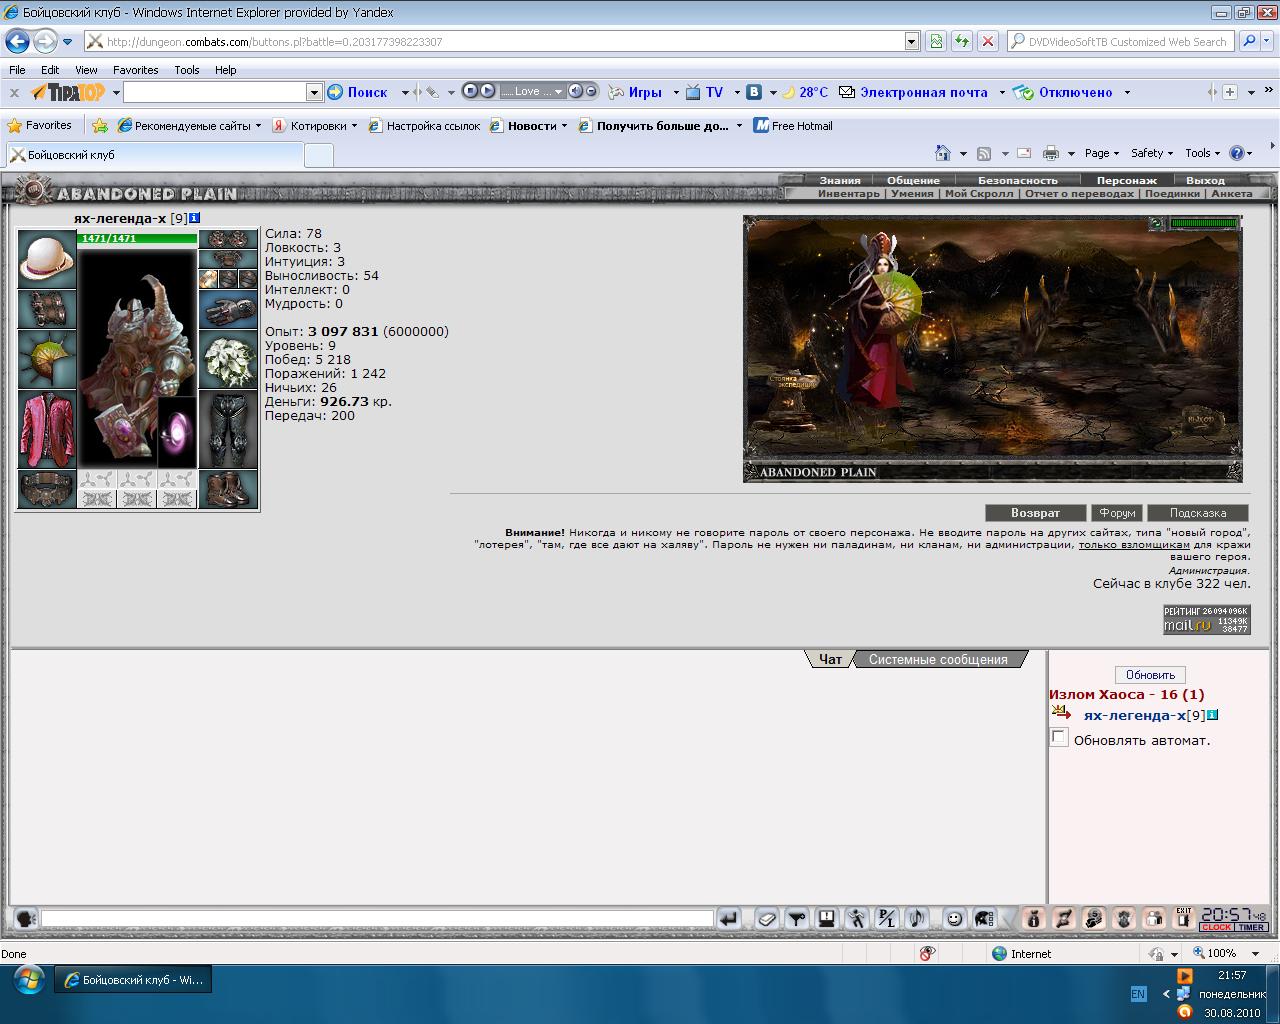Click the black leggings equipment slot
The width and height of the screenshot is (1280, 1024).
point(228,429)
